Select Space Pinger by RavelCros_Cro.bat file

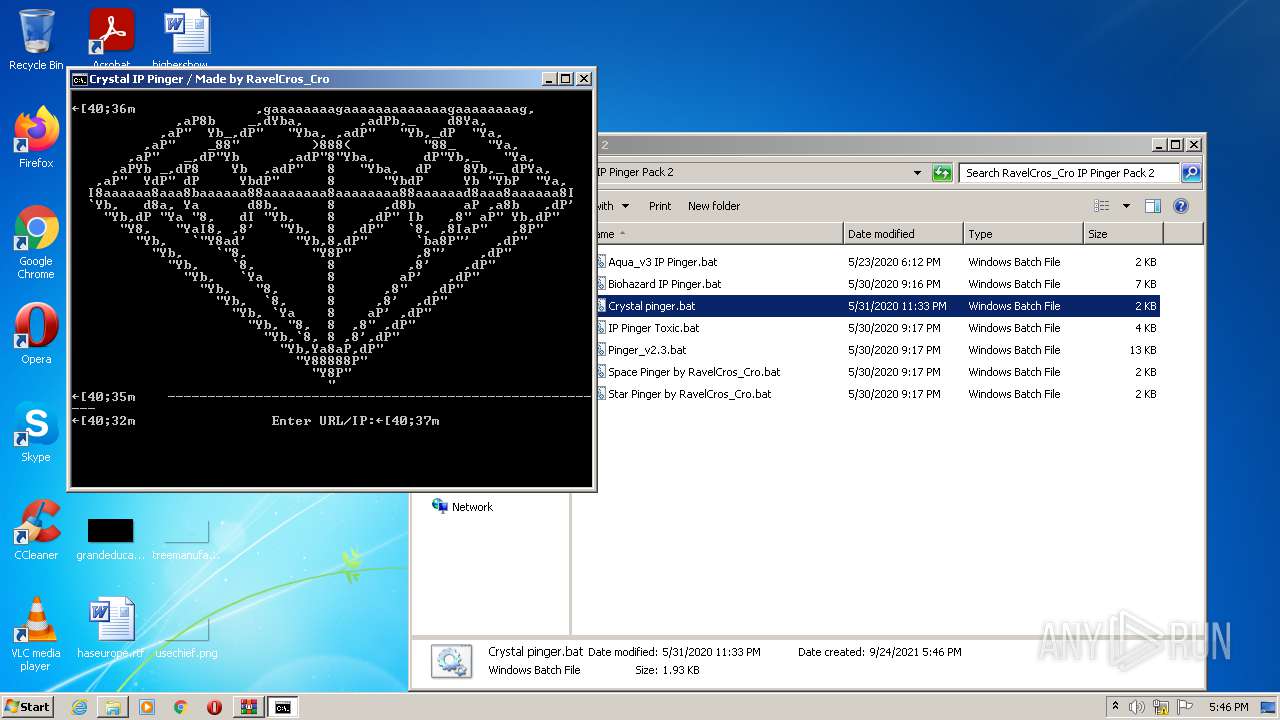(694, 372)
